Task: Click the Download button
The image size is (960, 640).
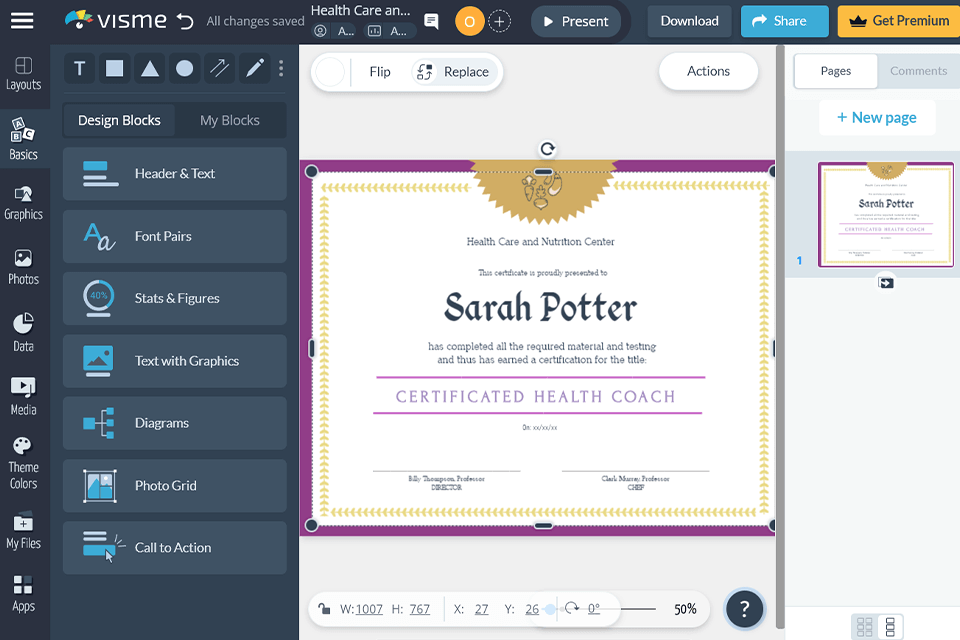Action: pyautogui.click(x=689, y=21)
